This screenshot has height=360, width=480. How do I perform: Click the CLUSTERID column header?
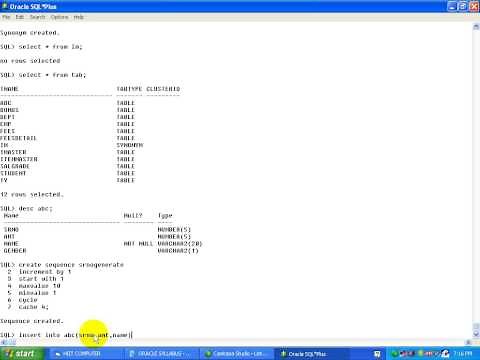(163, 89)
